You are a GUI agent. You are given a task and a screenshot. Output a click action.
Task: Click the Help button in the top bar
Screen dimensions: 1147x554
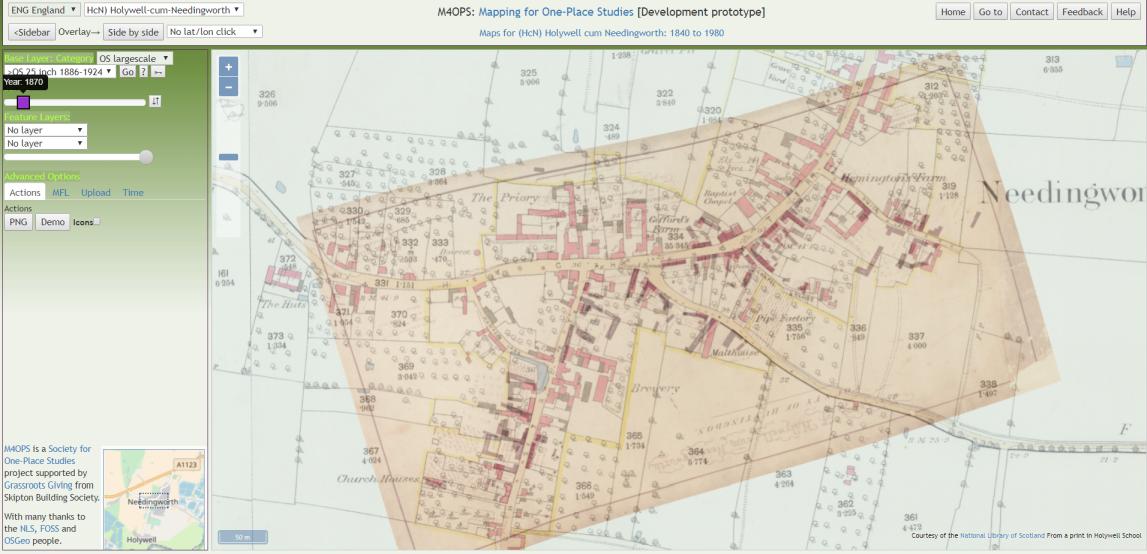[x=1125, y=12]
